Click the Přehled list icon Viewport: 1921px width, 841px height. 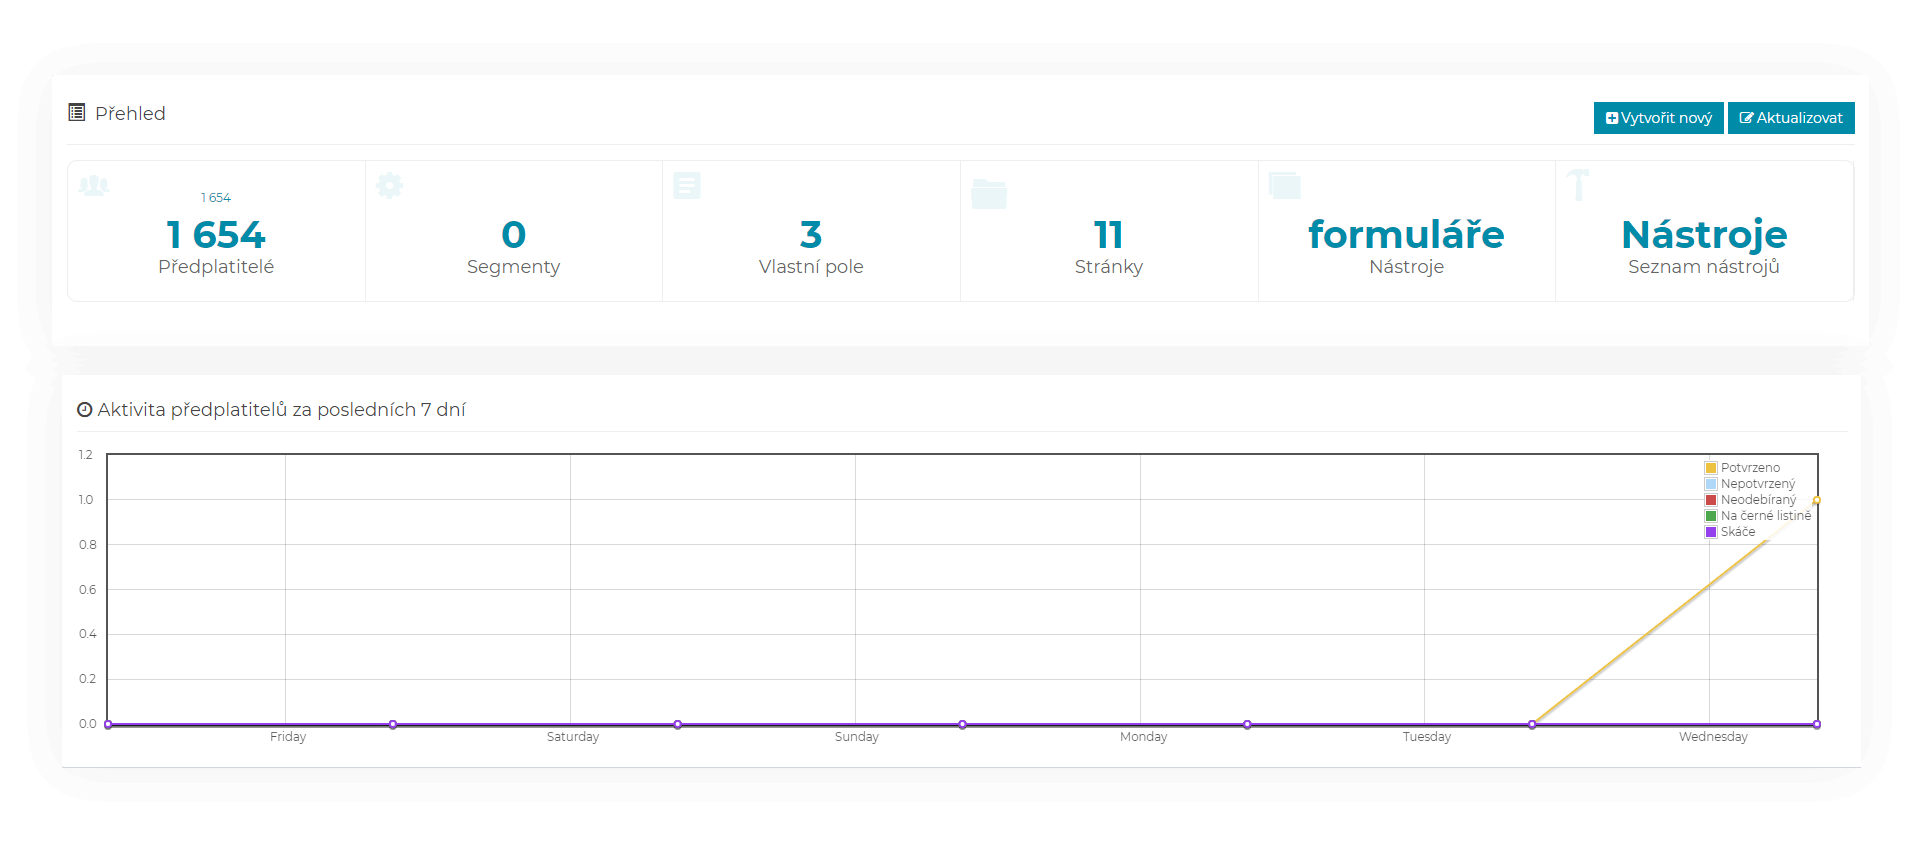click(x=76, y=112)
